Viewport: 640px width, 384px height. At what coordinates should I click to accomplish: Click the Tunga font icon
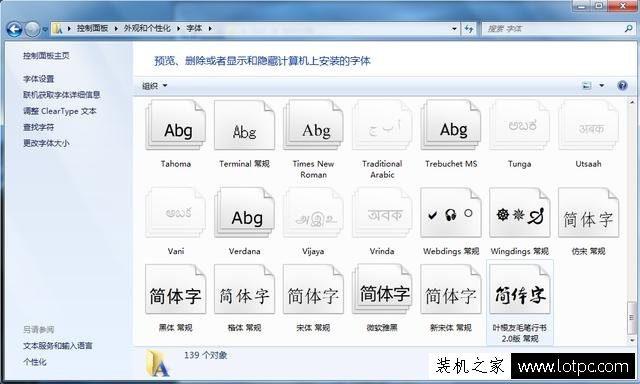click(x=520, y=126)
